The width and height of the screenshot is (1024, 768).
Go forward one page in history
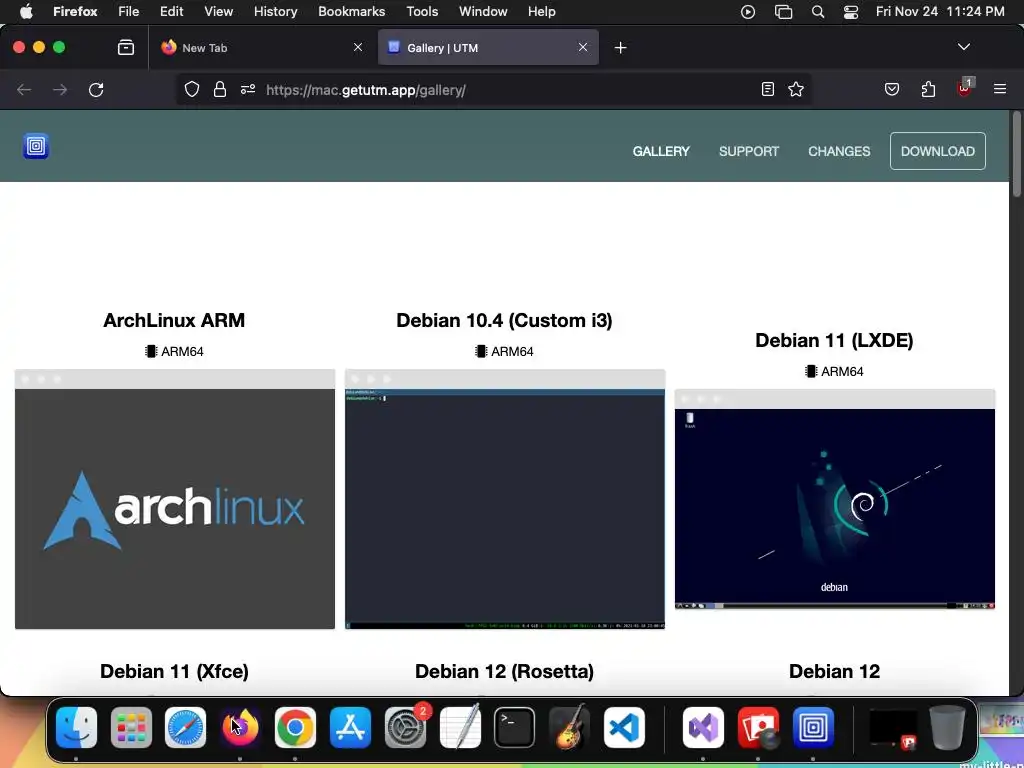[x=60, y=89]
